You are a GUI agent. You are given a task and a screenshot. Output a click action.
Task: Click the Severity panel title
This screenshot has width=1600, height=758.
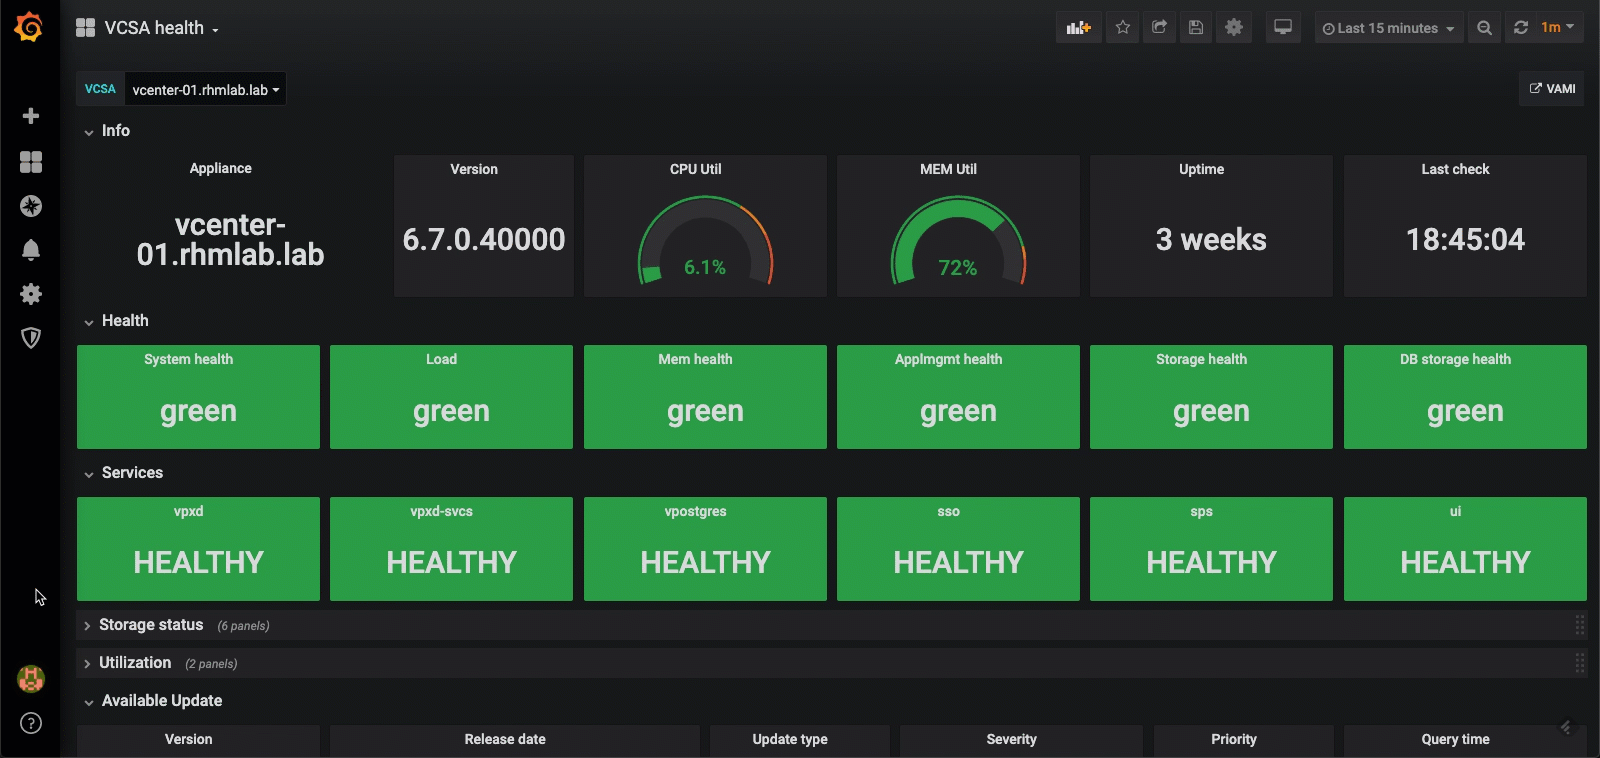pos(1012,739)
